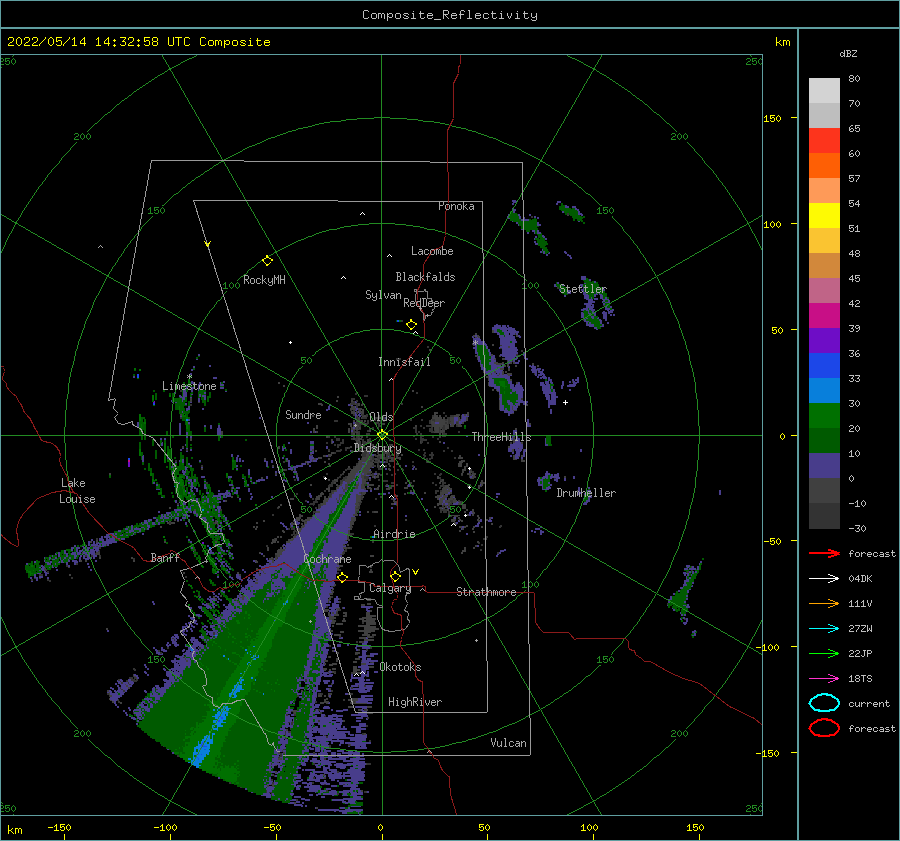Click the ThreeHills city label

coord(501,437)
